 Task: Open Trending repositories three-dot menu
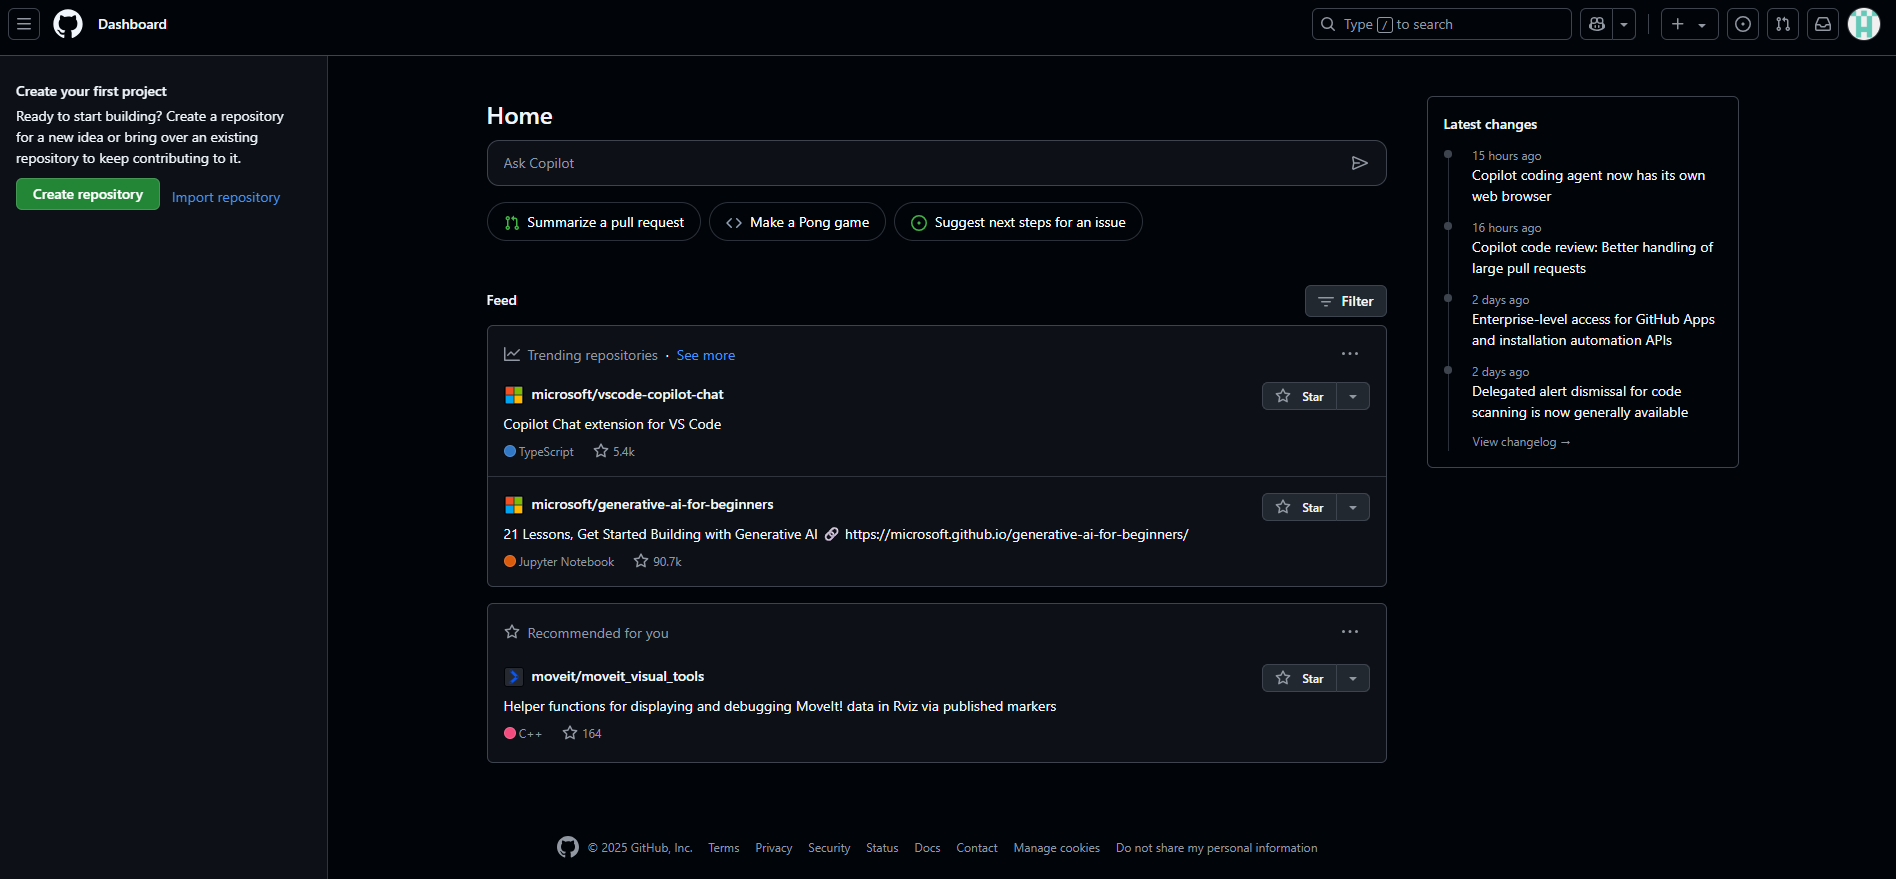[x=1350, y=354]
